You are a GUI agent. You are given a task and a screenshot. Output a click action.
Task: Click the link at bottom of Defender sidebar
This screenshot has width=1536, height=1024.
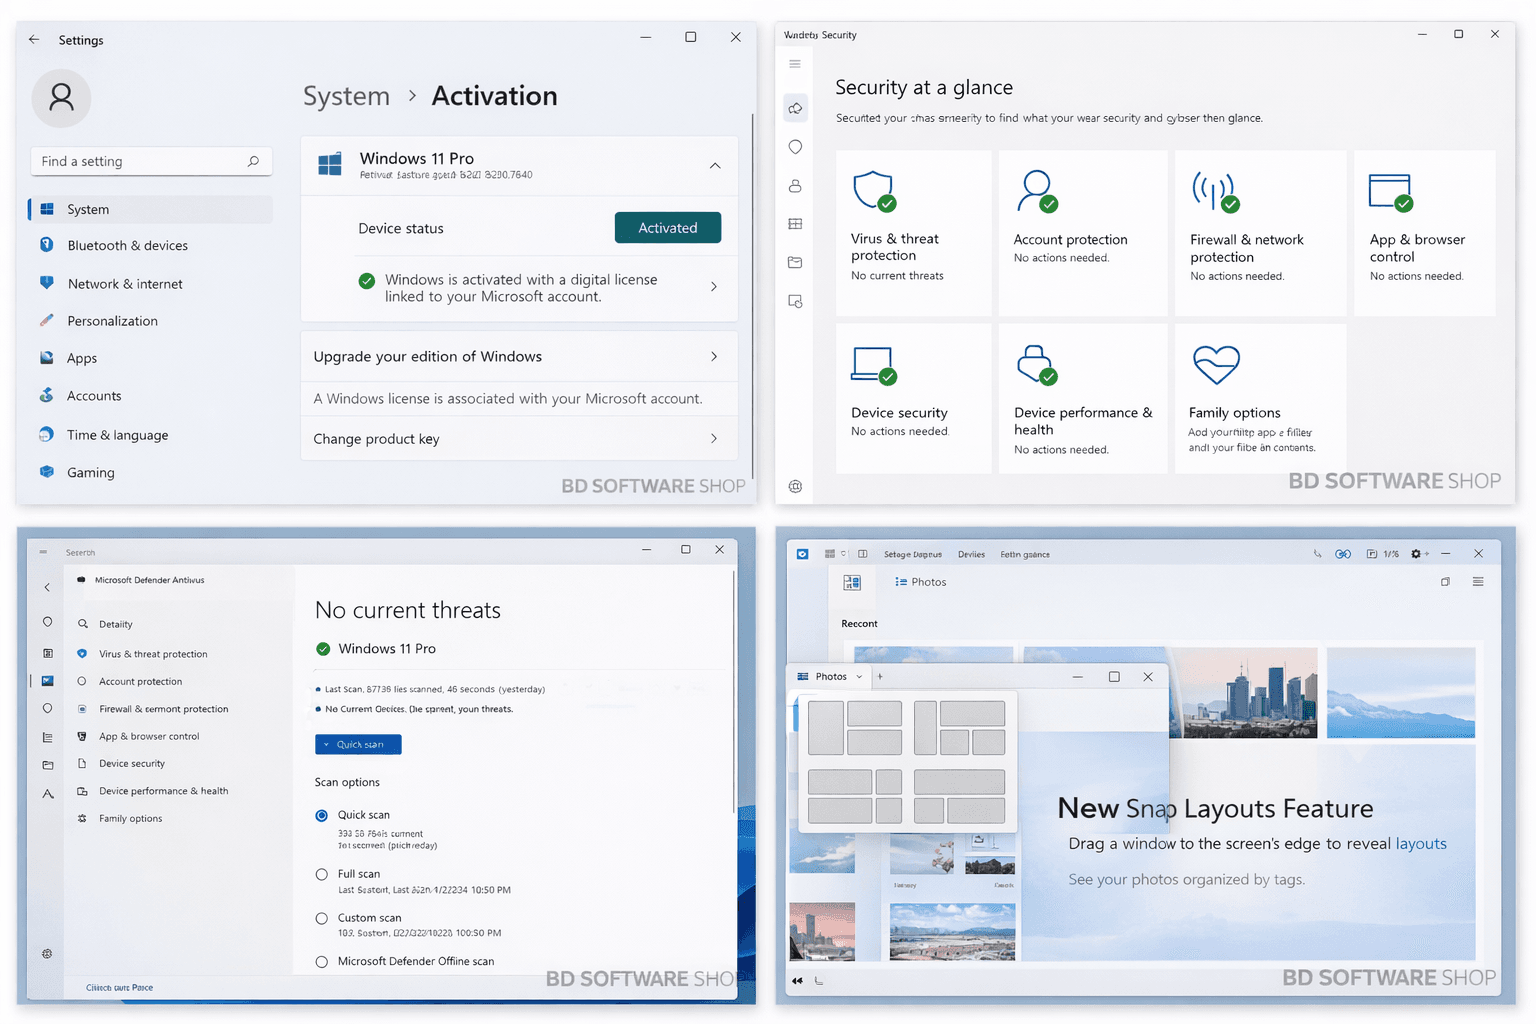click(119, 988)
